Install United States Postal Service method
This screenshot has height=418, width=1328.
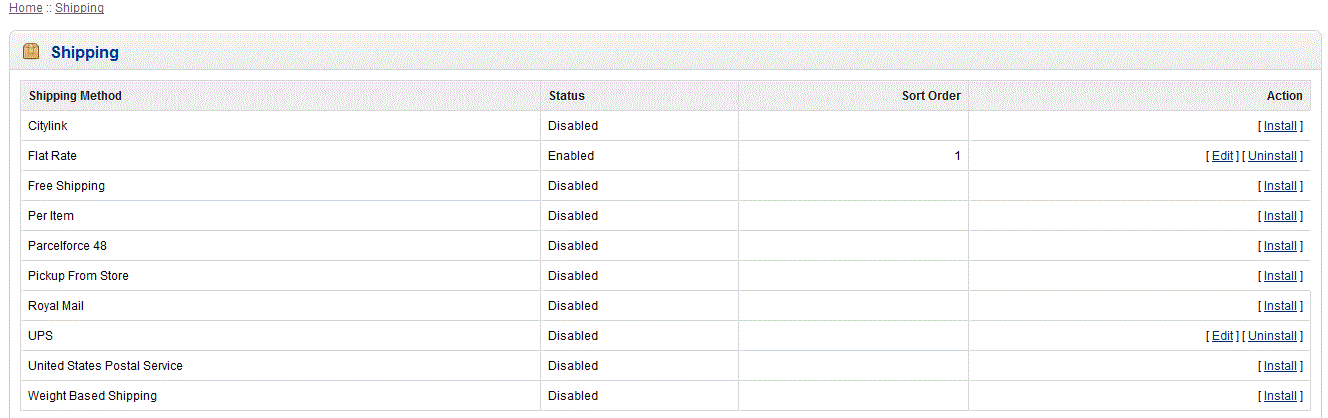[x=1280, y=366]
